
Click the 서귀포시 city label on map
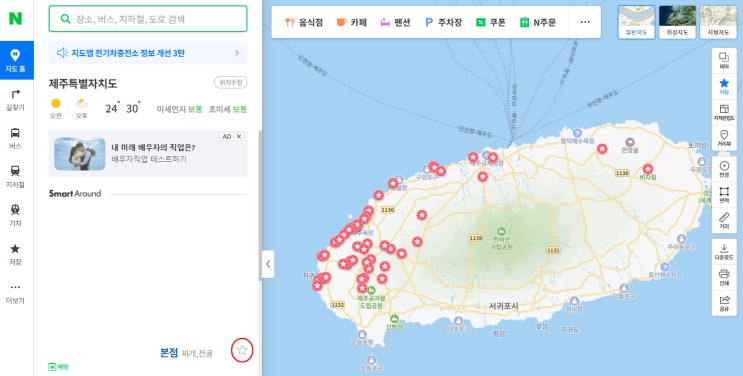(x=503, y=306)
